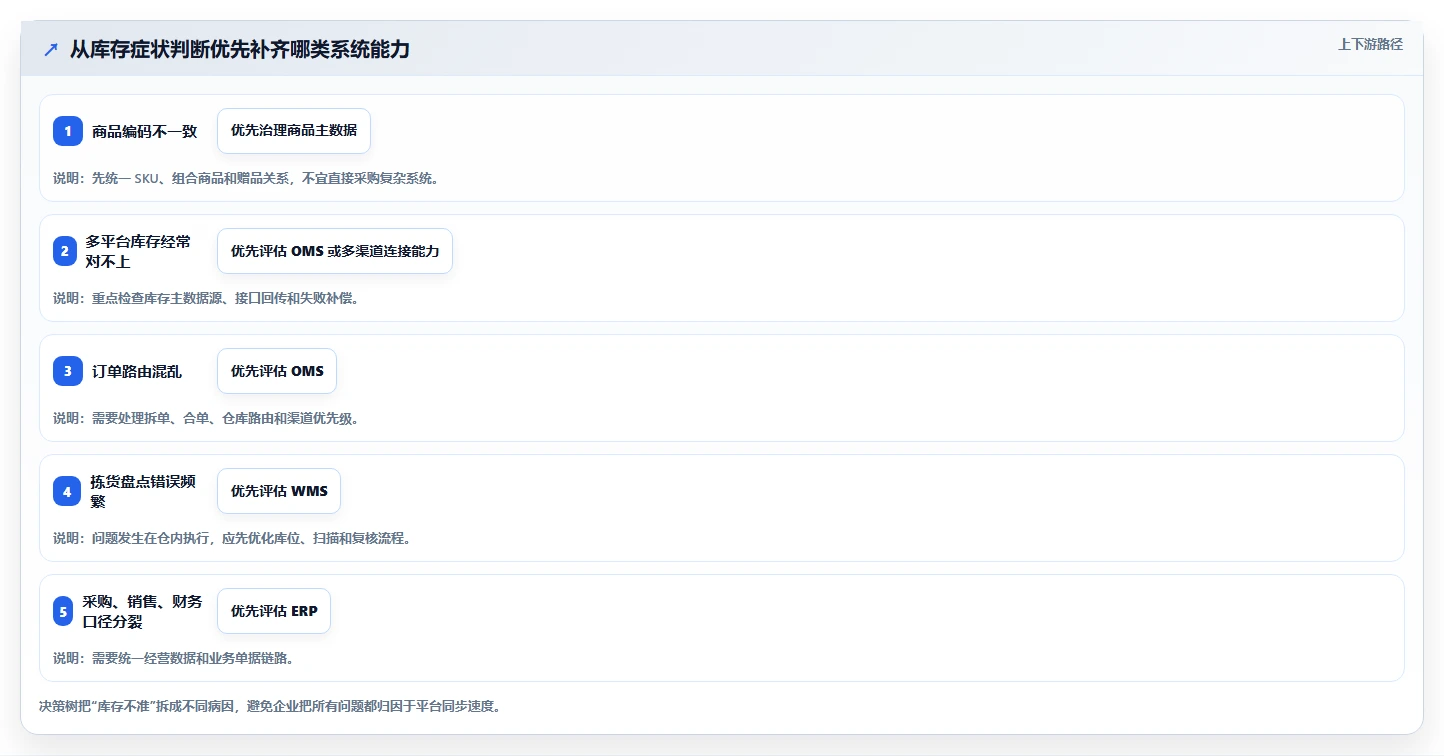Screen dimensions: 1444x756
Task: Click the note 说明：重点检查库存主数据源
Action: click(x=206, y=298)
